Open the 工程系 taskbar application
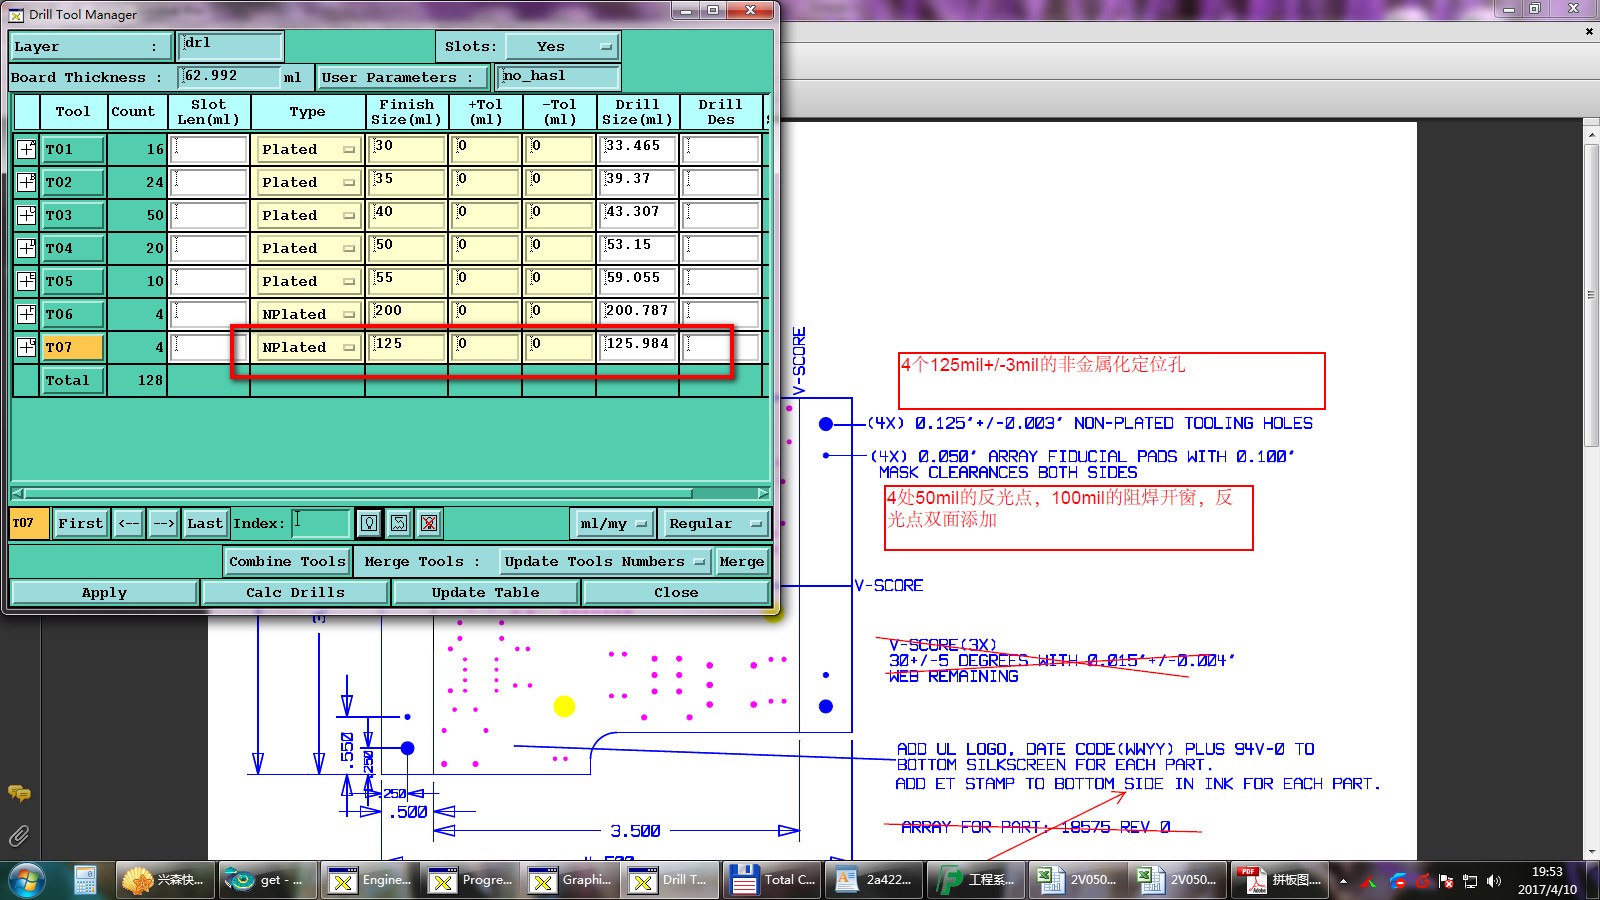Viewport: 1600px width, 900px height. tap(976, 880)
